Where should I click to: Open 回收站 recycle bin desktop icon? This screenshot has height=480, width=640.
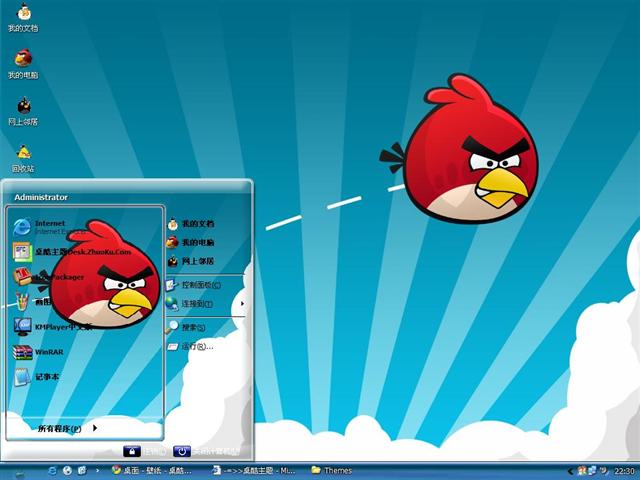23,158
